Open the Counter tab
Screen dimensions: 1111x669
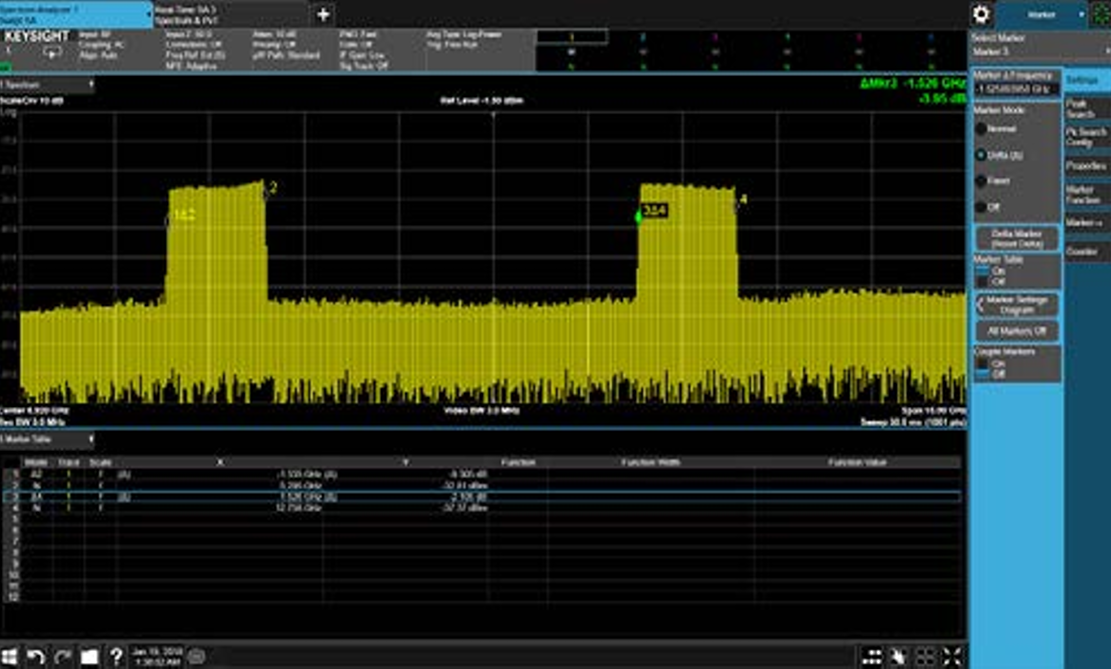click(1087, 252)
